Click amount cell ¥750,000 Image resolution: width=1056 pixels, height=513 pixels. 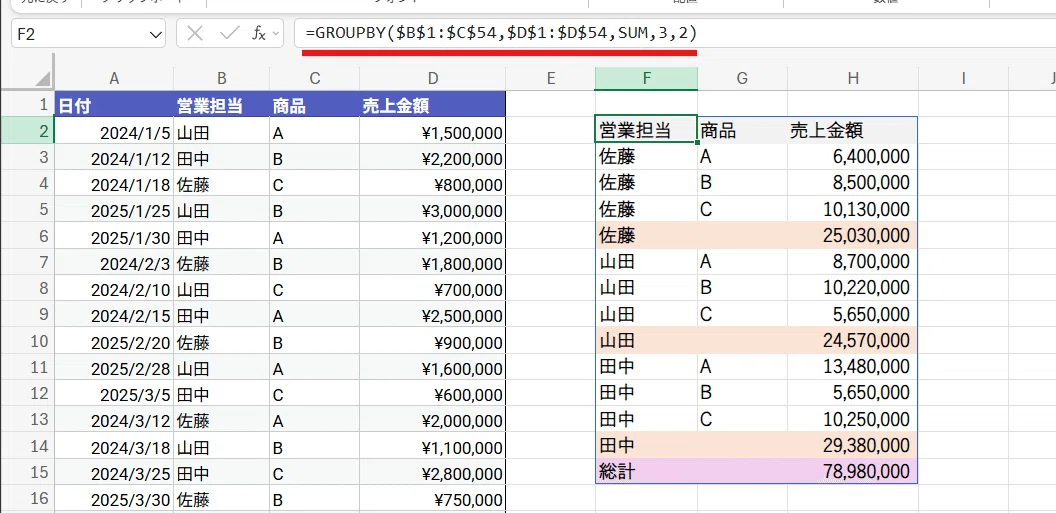(x=432, y=499)
